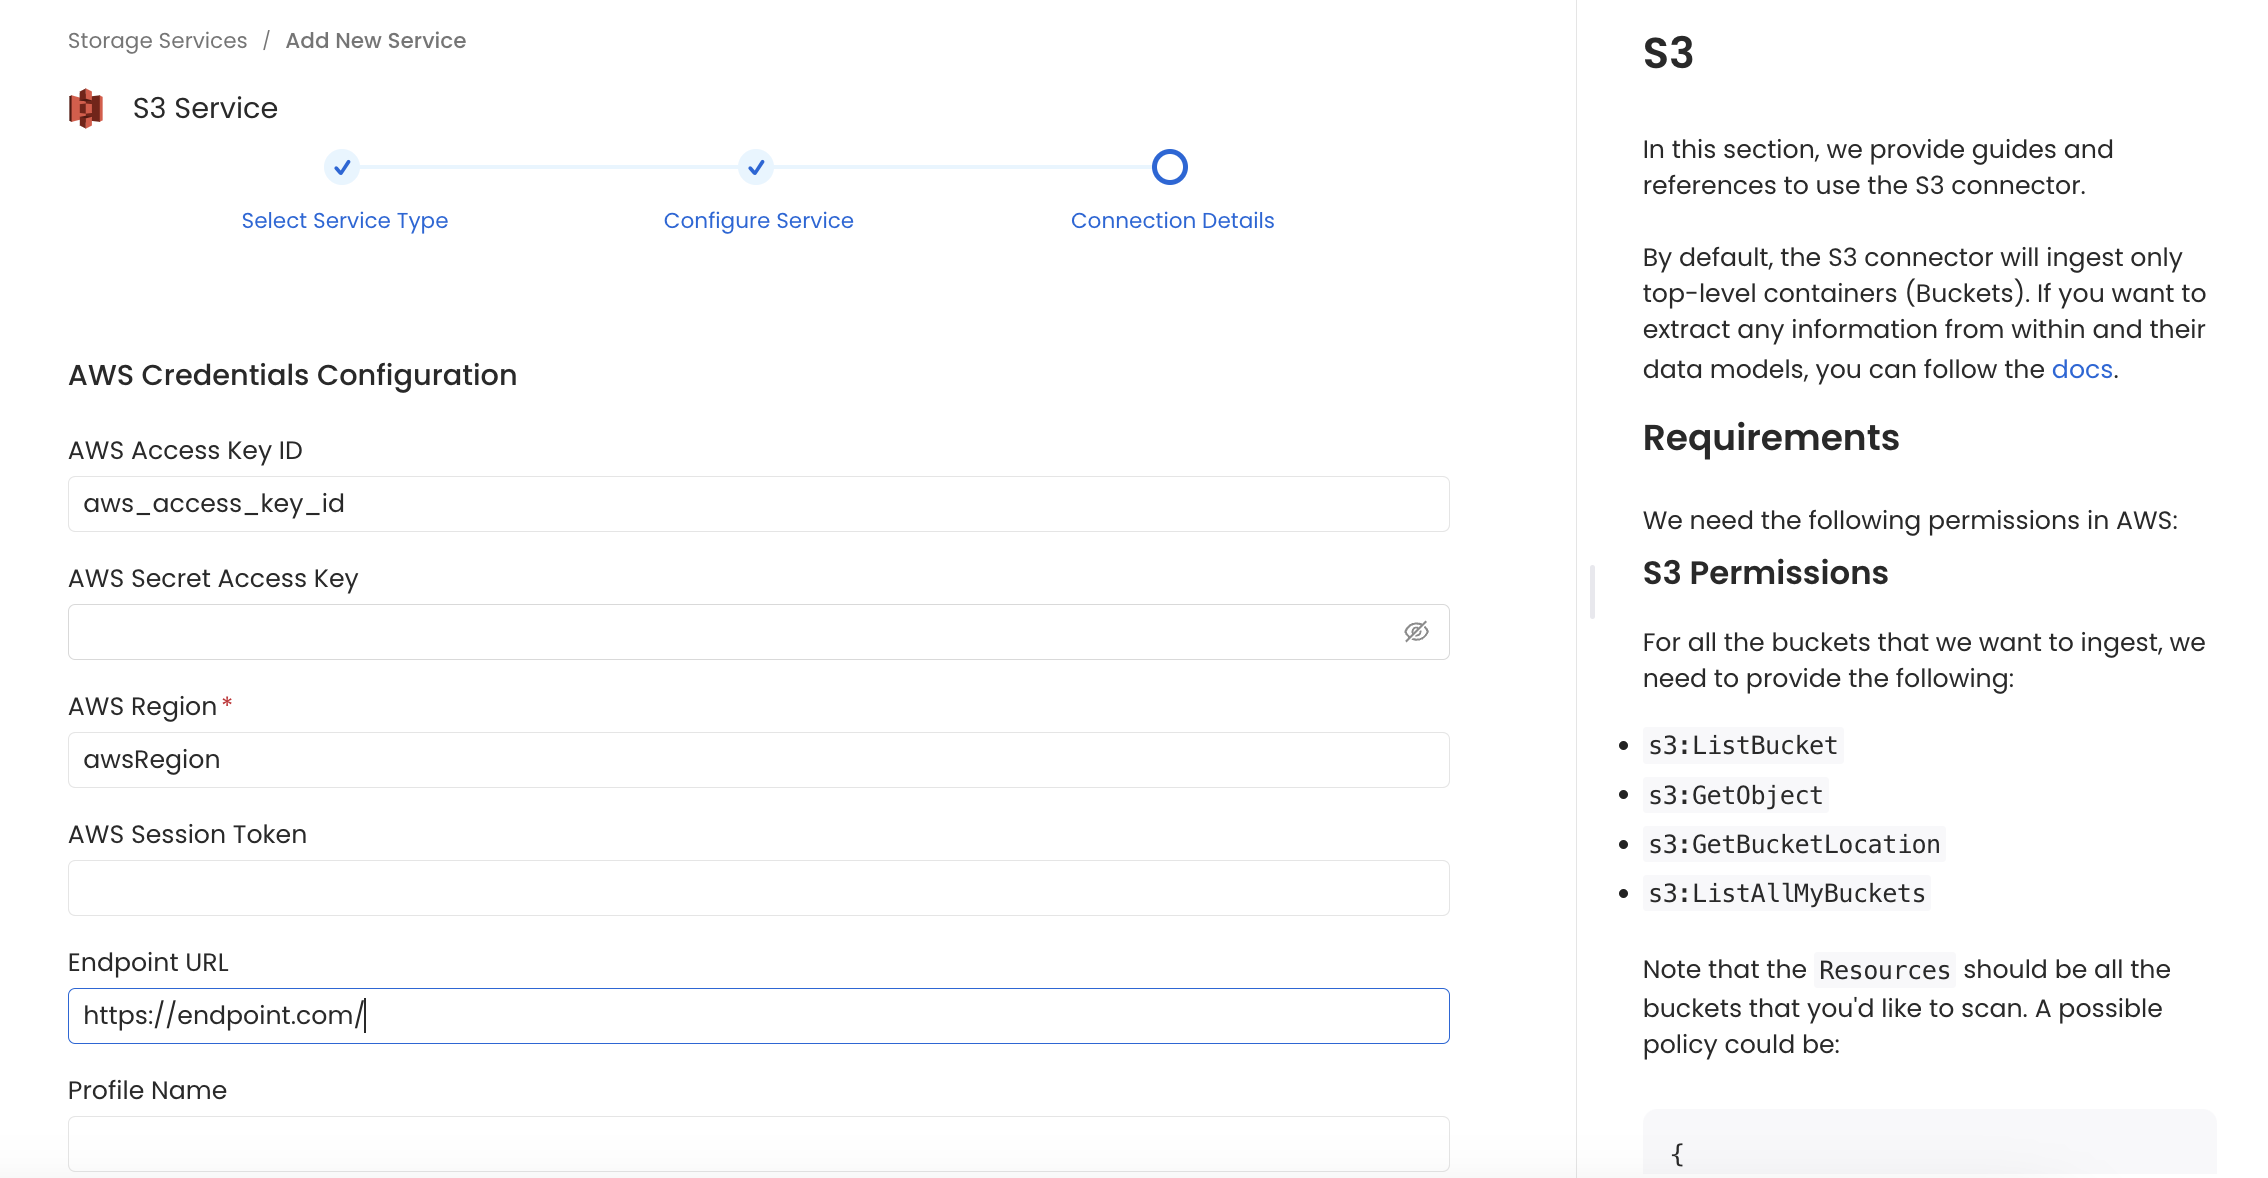2268x1178 pixels.
Task: Reveal the AWS Secret Access Key field contents
Action: coord(1415,632)
